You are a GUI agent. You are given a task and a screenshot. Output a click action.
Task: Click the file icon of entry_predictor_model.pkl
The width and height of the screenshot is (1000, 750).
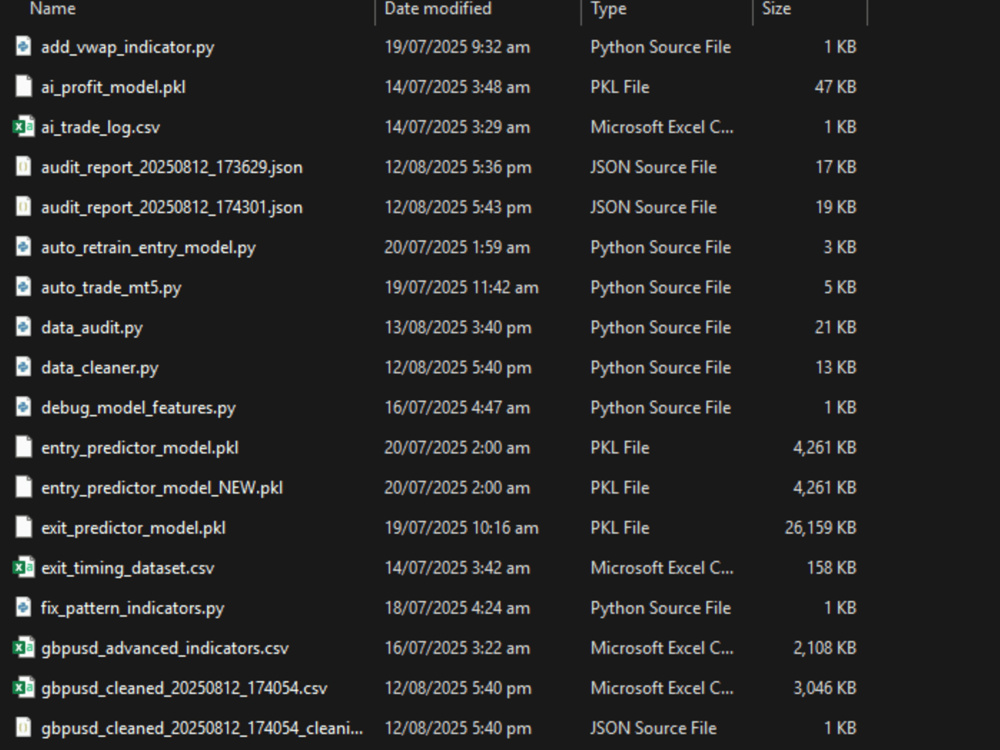[24, 448]
